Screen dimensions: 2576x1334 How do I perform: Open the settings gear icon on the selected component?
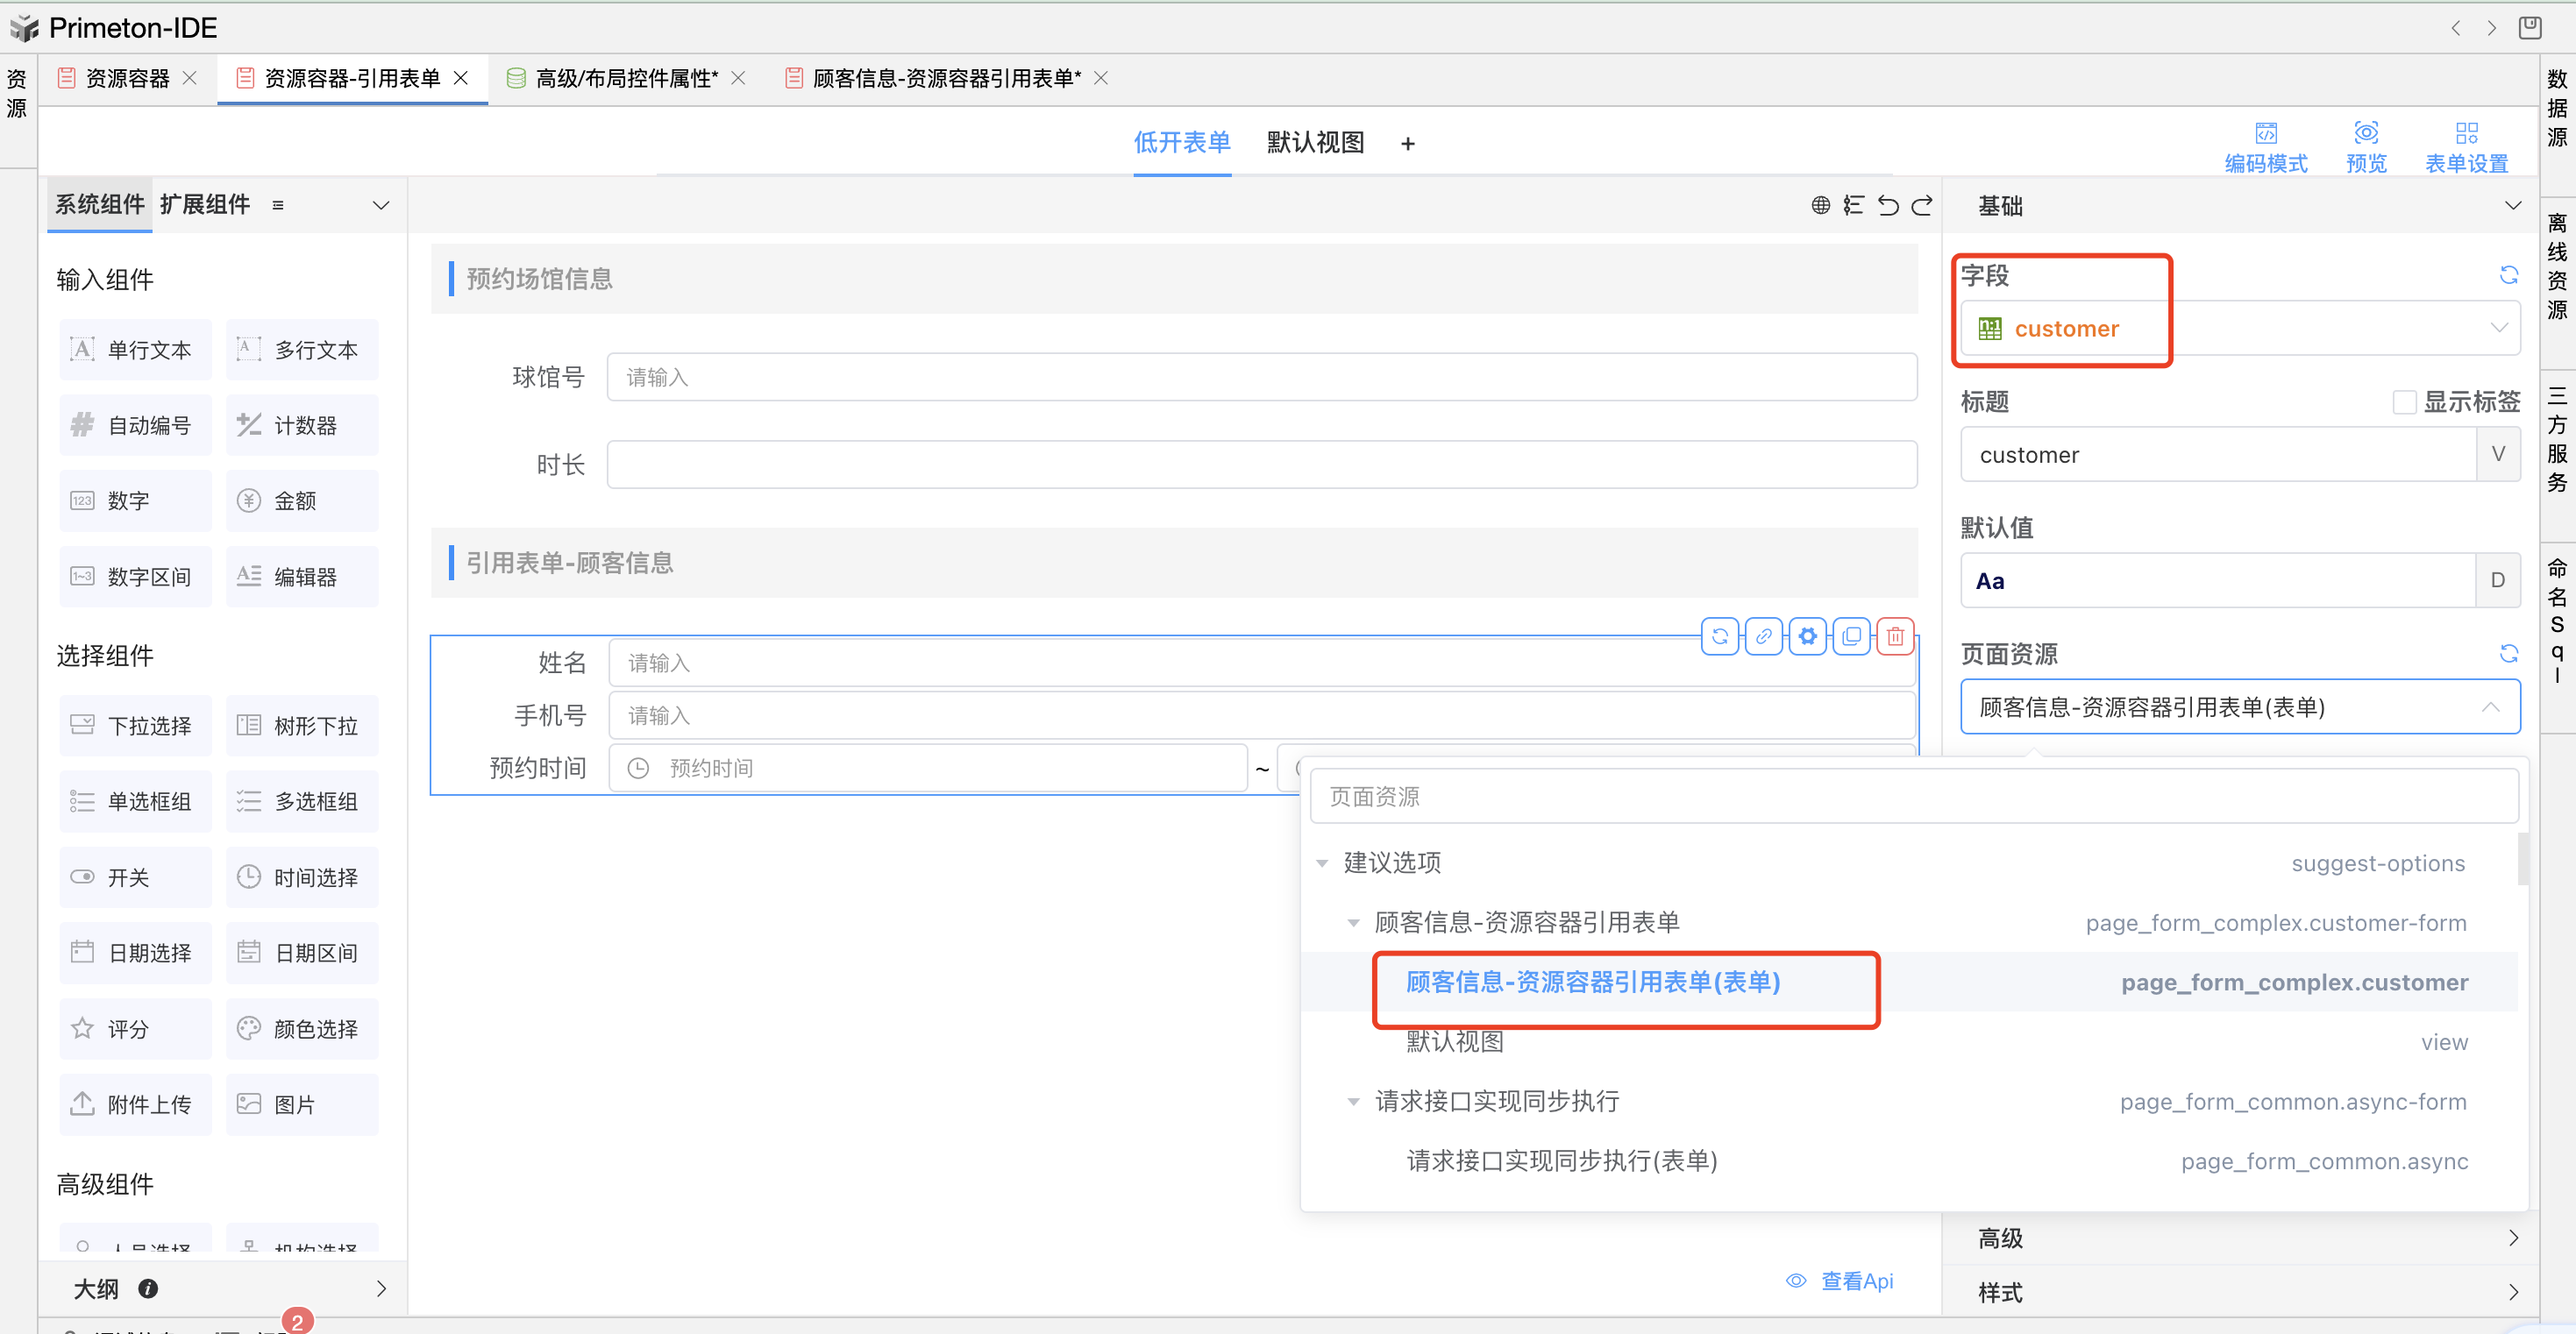pyautogui.click(x=1807, y=636)
